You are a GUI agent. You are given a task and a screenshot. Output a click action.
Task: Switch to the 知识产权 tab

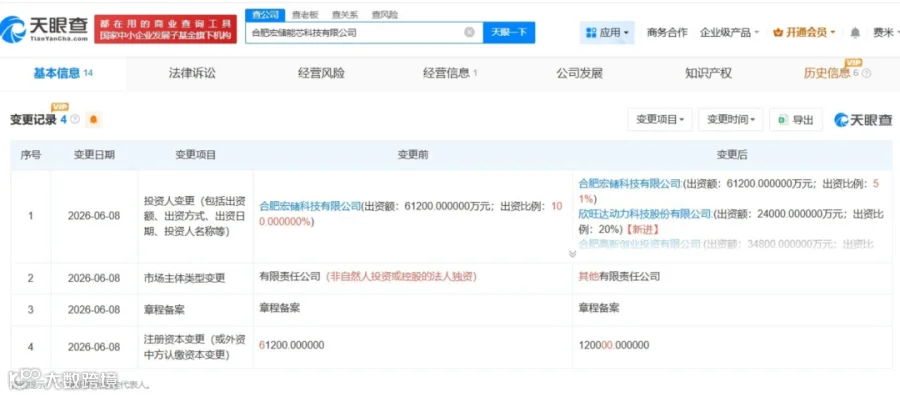pos(709,73)
